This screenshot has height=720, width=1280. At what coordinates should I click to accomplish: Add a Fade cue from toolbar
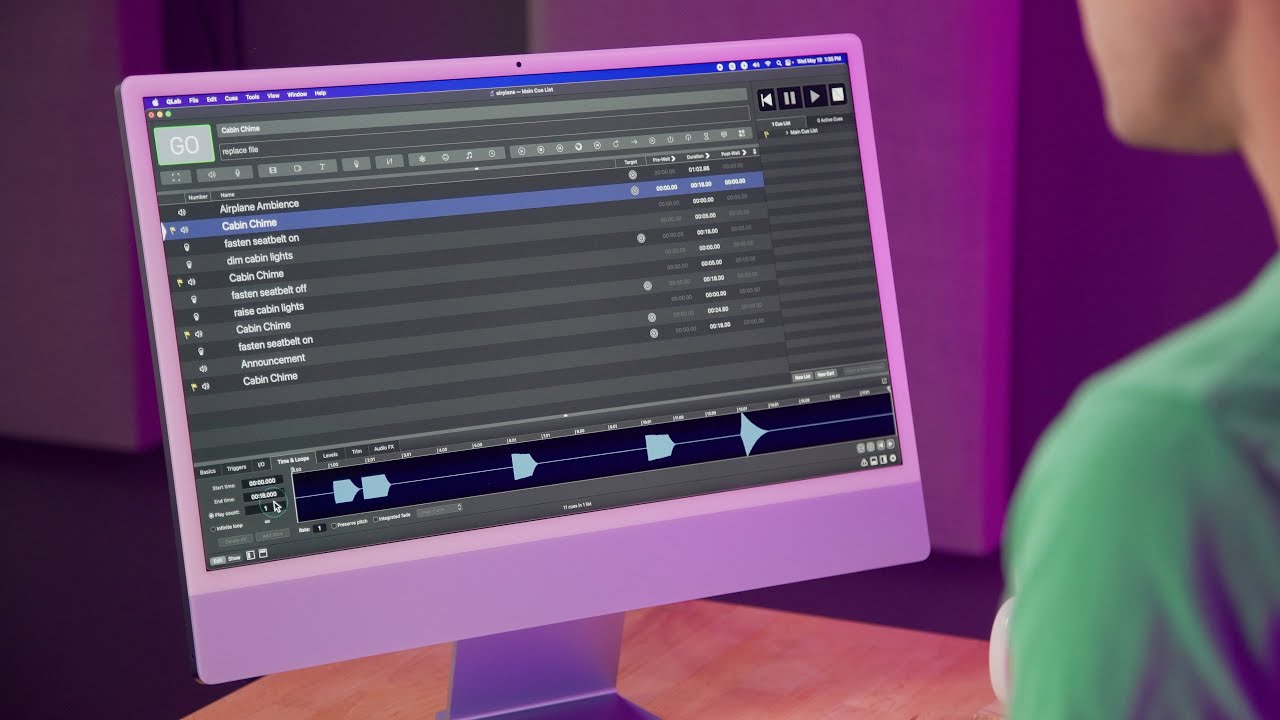tap(389, 162)
